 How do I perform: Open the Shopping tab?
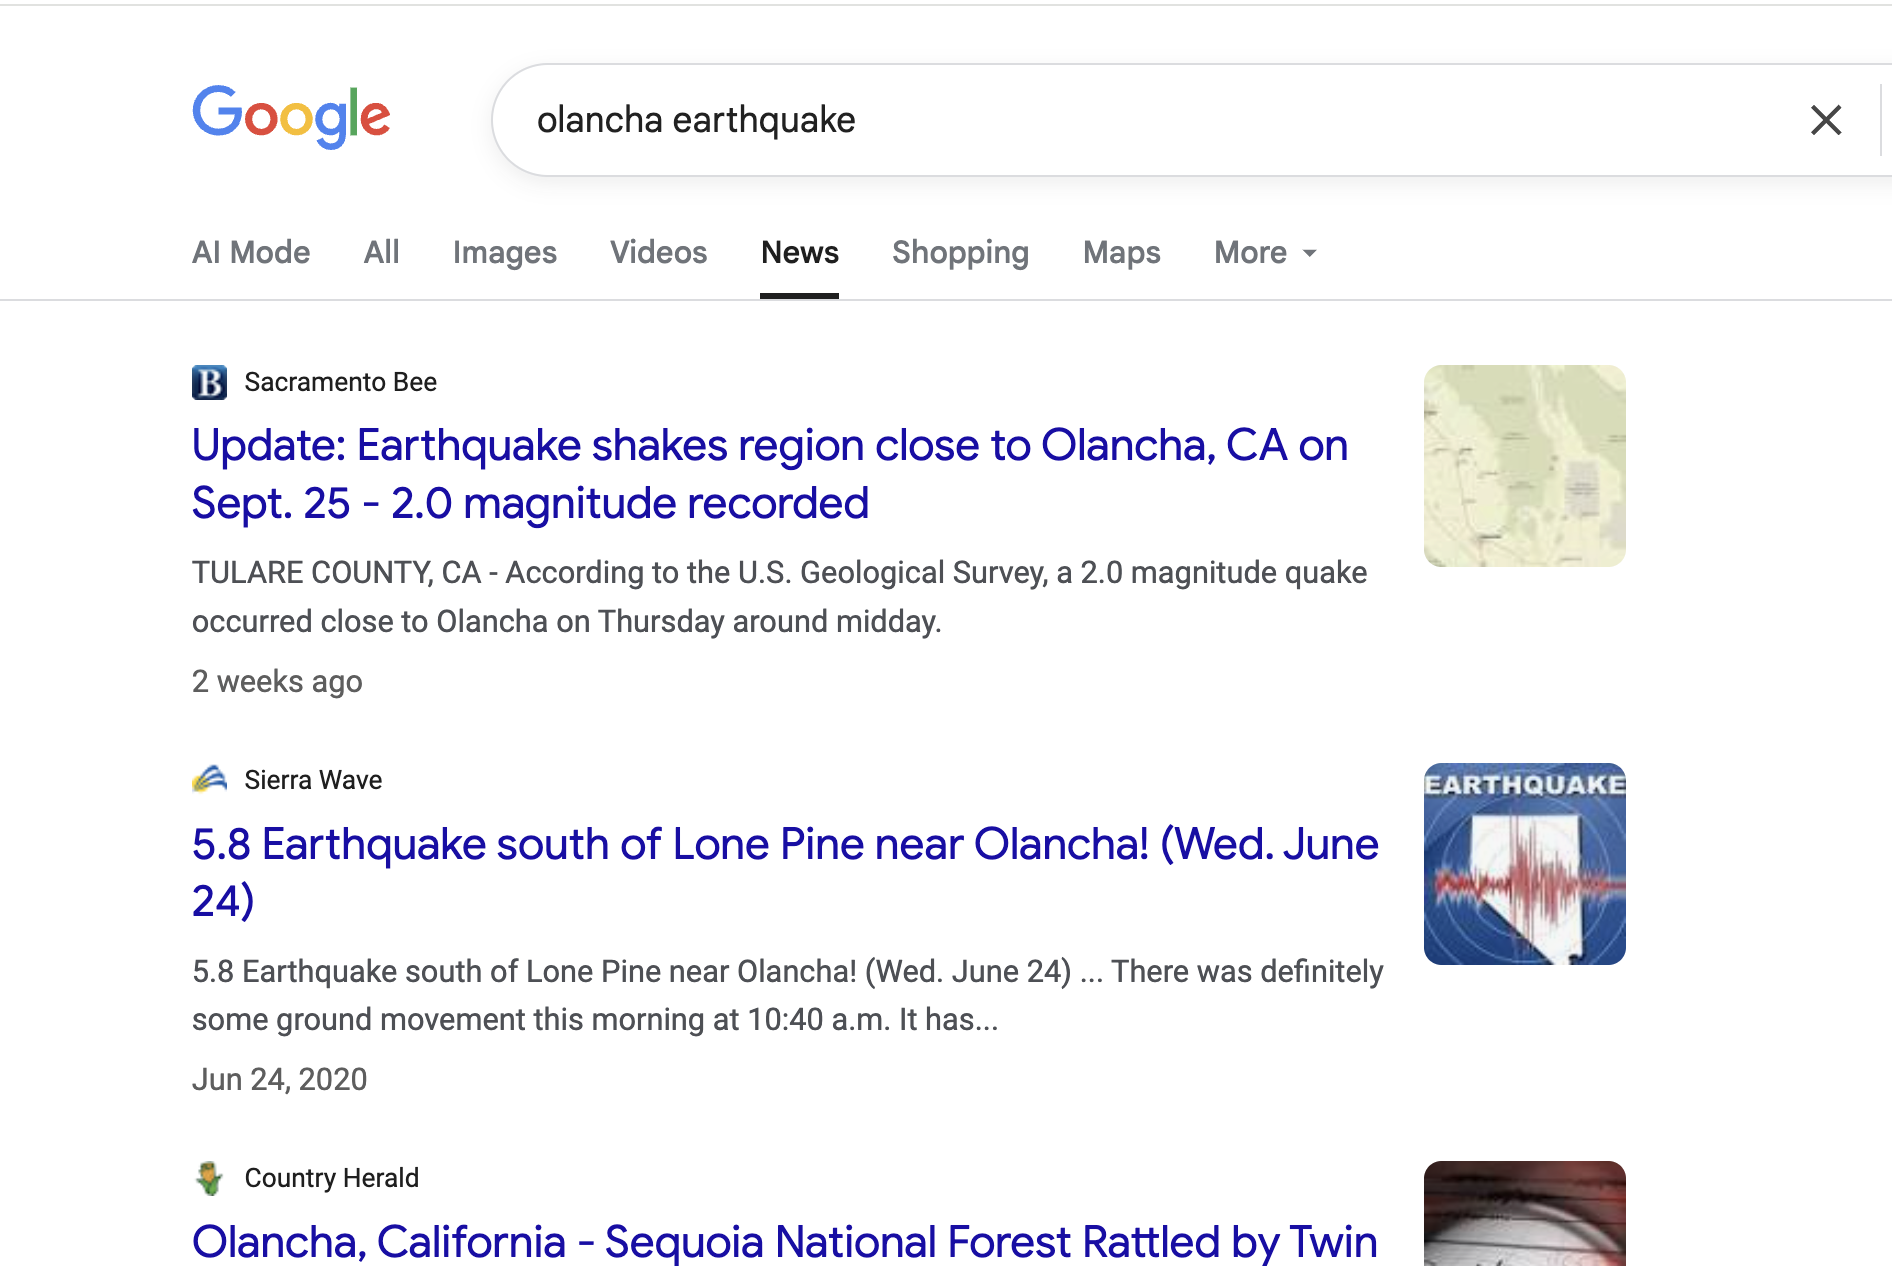click(x=960, y=253)
